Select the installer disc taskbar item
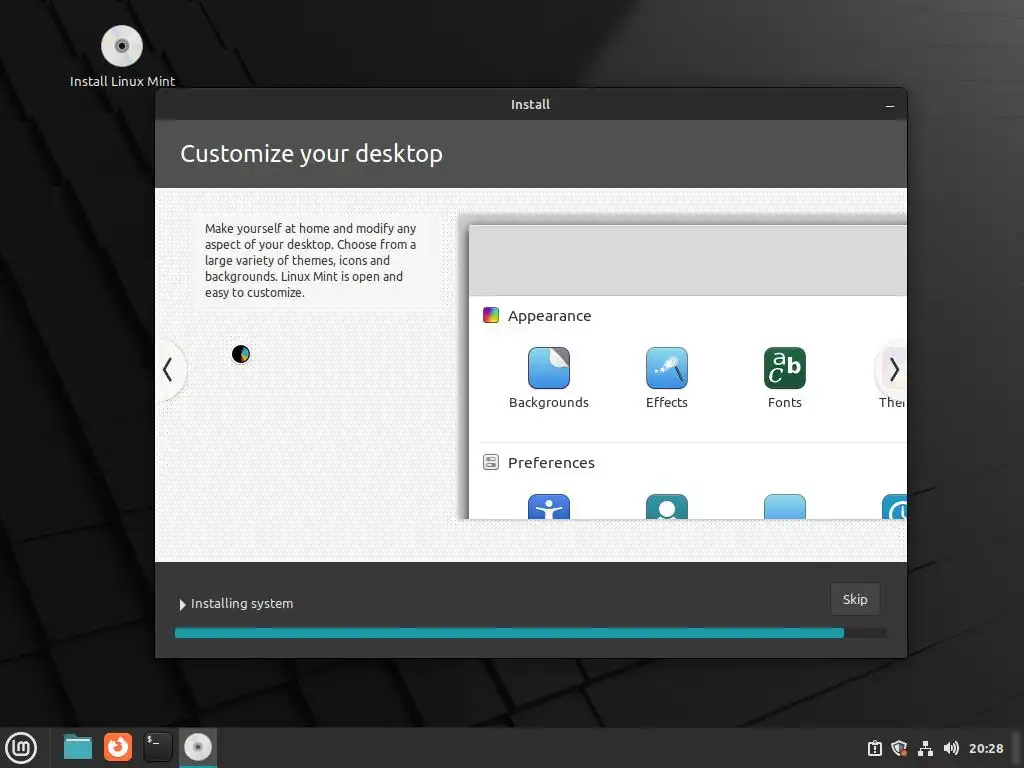This screenshot has width=1024, height=768. 197,747
